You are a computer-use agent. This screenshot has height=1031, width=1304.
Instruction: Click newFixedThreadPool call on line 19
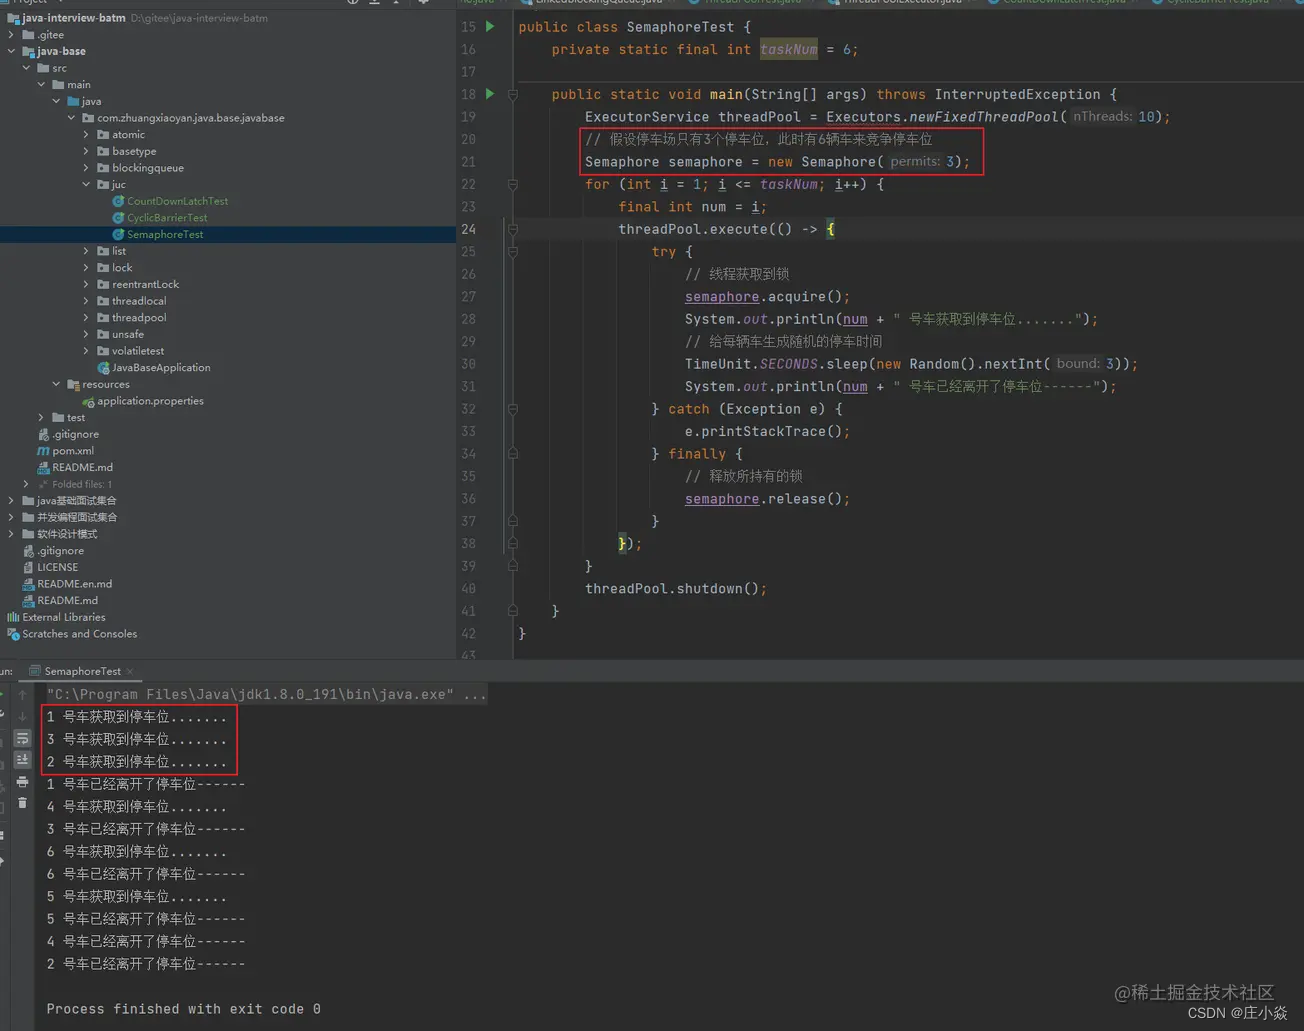[x=984, y=117]
